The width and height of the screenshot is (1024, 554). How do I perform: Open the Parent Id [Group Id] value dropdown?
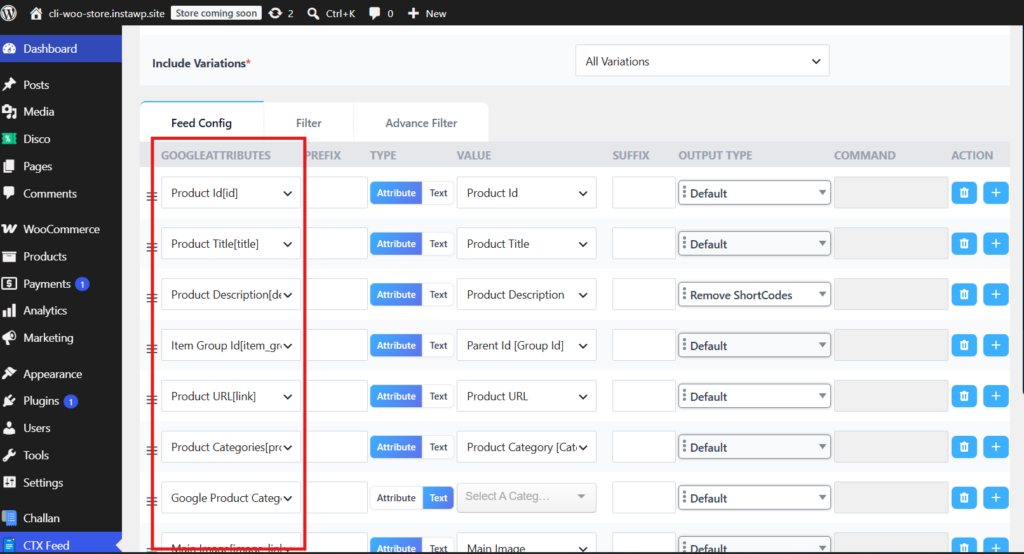click(x=526, y=345)
